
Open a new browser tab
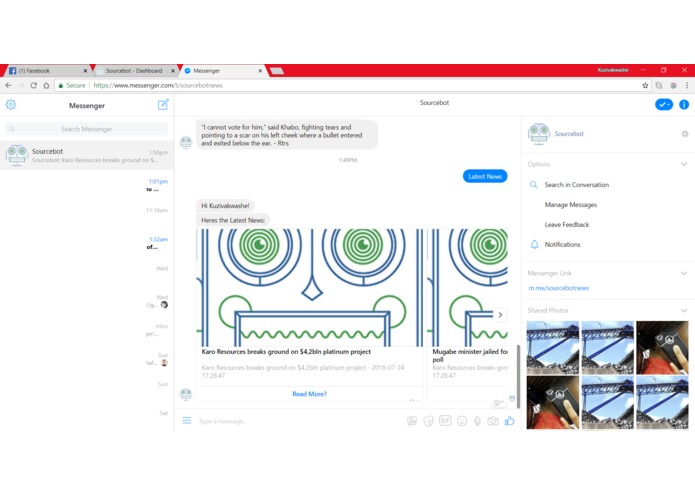277,71
